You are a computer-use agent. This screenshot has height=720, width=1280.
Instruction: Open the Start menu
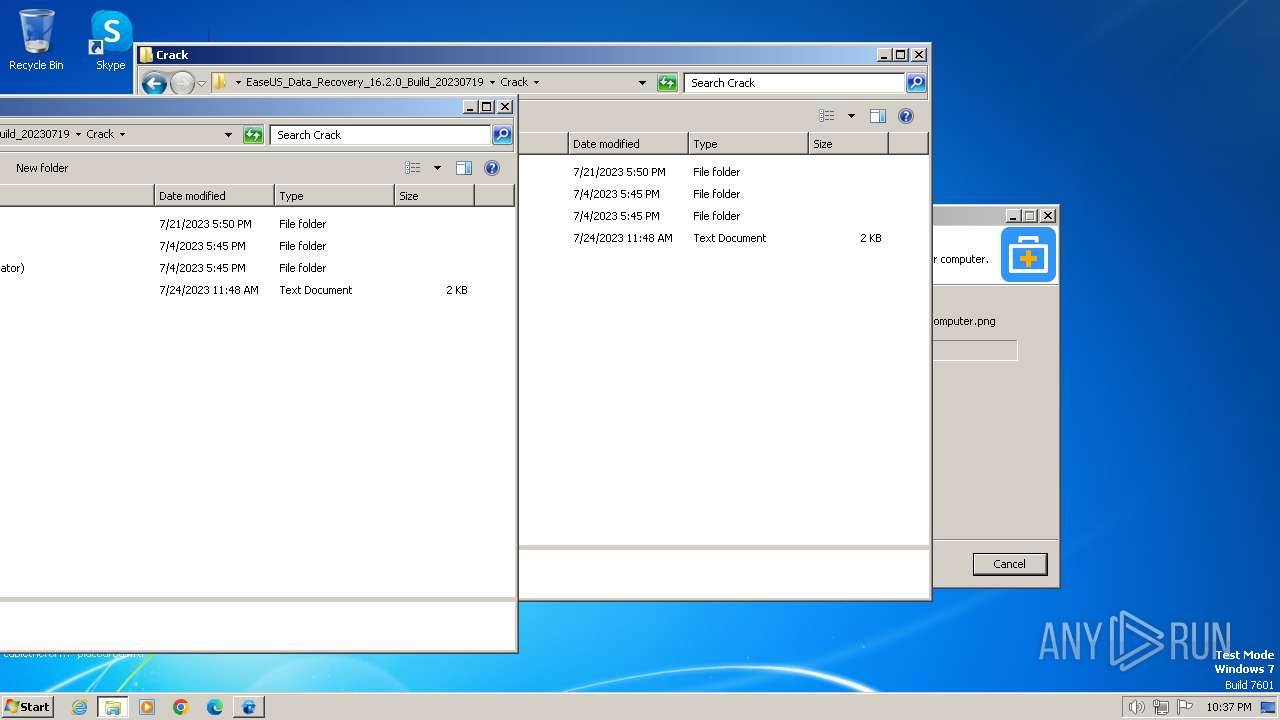point(27,706)
